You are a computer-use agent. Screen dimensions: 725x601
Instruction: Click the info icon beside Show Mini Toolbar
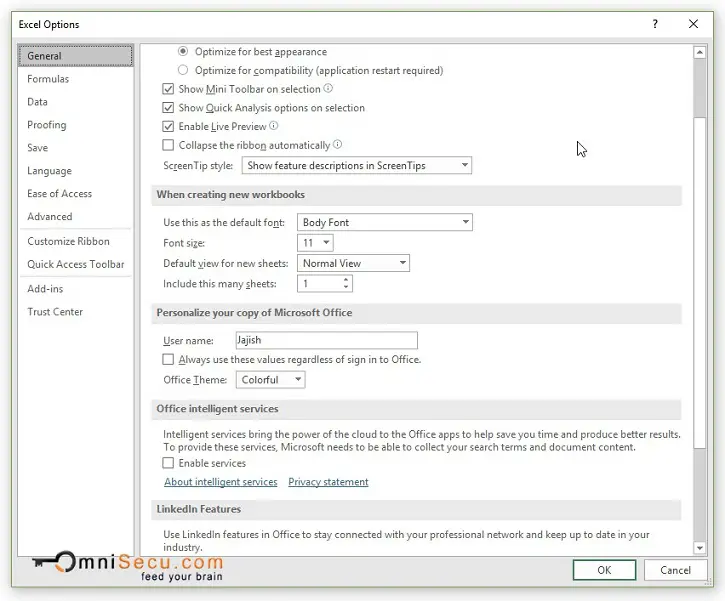coord(328,88)
